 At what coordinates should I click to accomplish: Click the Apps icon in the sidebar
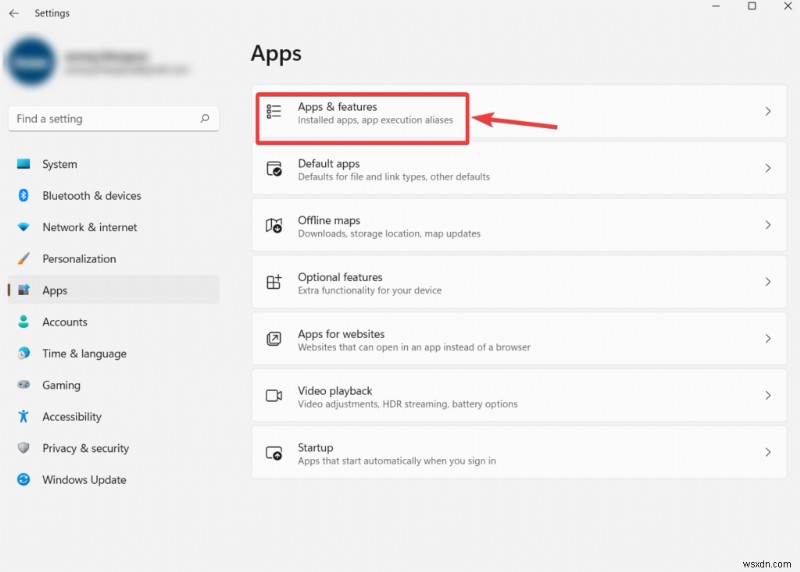pos(23,290)
